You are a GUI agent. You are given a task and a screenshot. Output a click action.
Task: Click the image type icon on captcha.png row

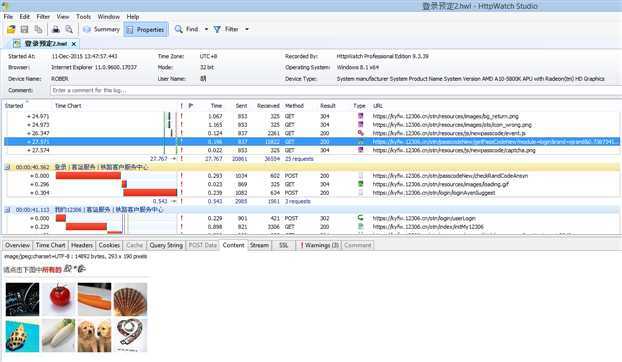point(361,150)
